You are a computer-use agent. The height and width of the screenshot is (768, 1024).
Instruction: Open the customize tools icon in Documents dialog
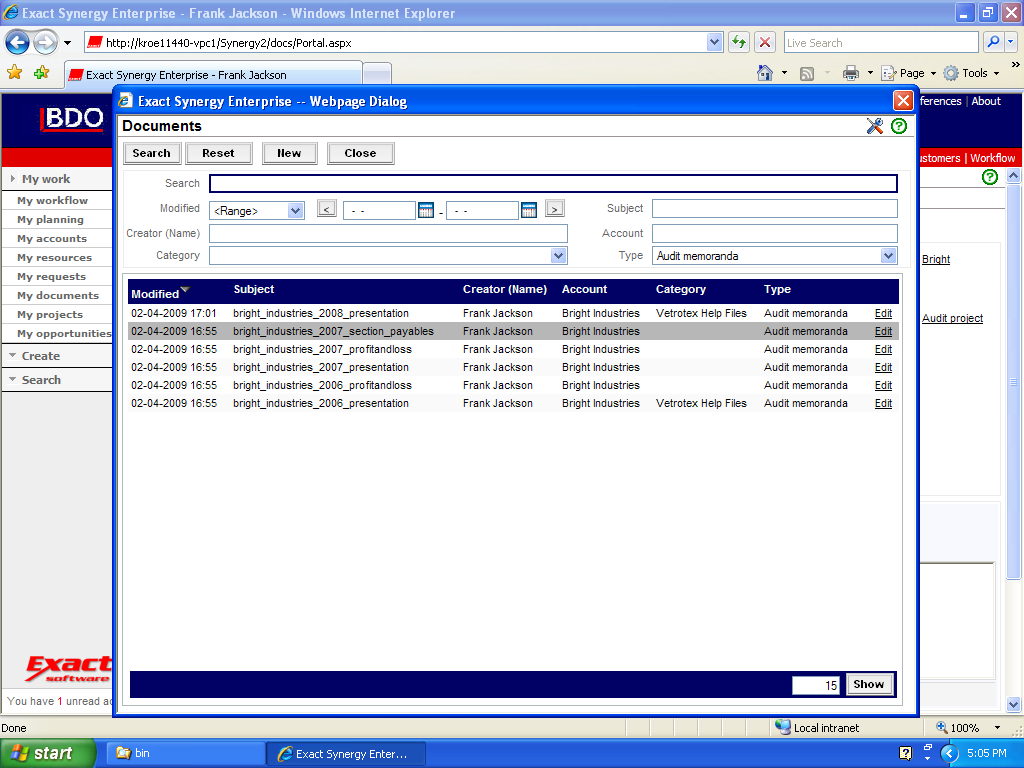tap(874, 126)
